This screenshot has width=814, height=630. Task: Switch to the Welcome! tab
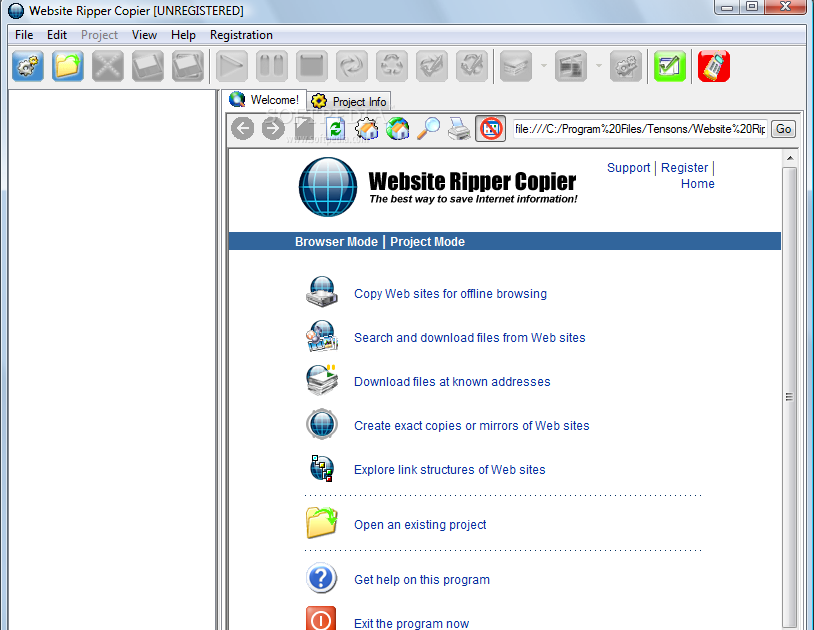tap(265, 100)
